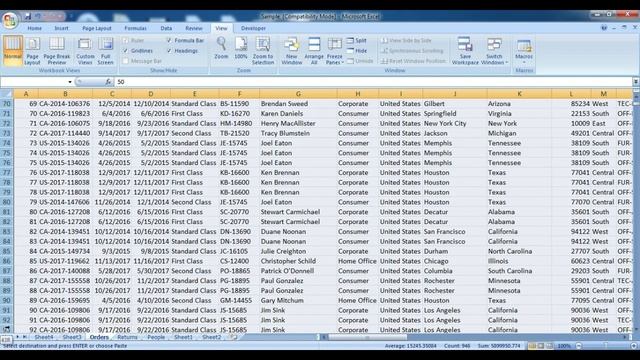Toggle the Formula Bar checkbox
Image resolution: width=640 pixels, height=360 pixels.
pyautogui.click(x=169, y=40)
